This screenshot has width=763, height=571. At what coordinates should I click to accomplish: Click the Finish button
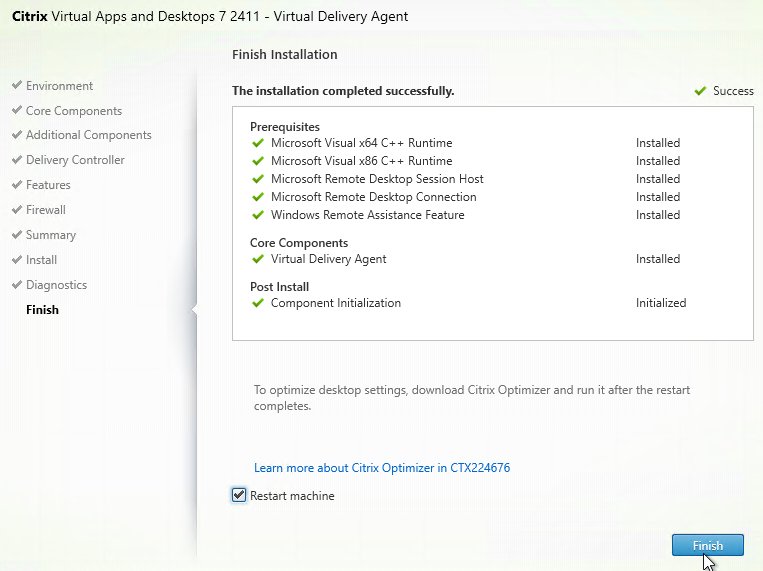[x=708, y=545]
